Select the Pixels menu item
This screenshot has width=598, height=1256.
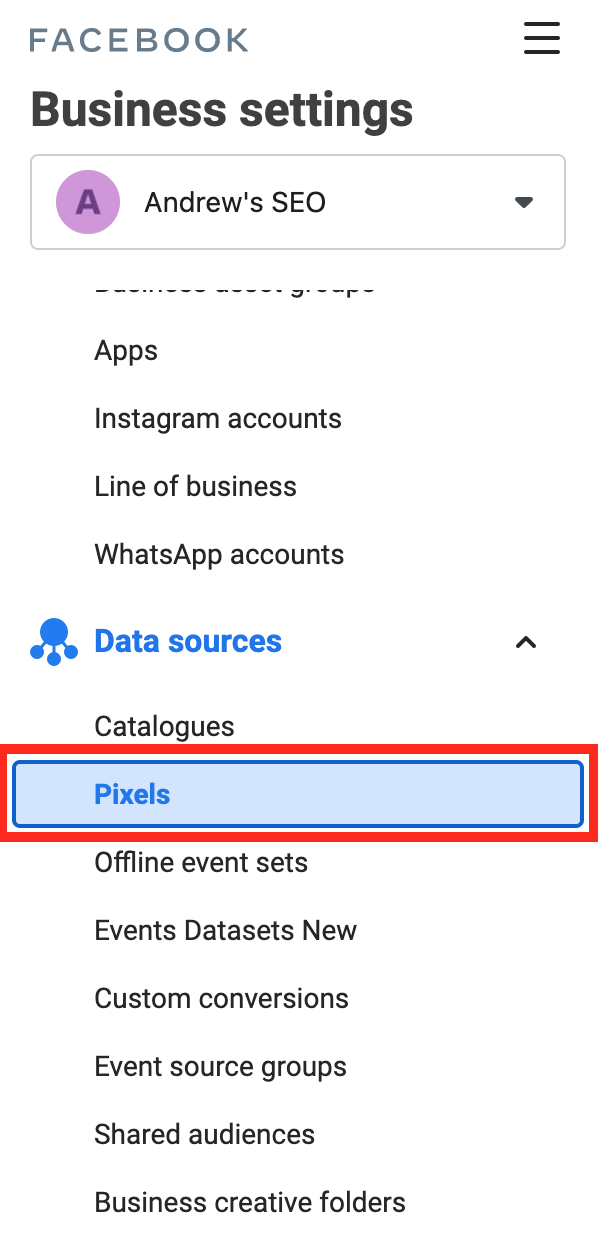[298, 795]
